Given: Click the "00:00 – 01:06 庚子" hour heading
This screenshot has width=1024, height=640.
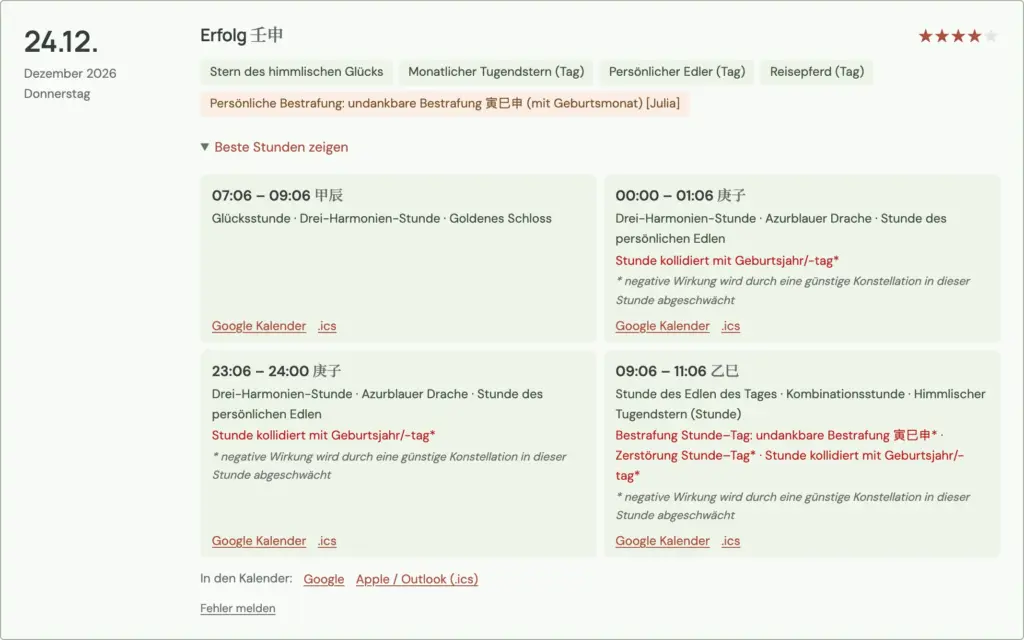Looking at the screenshot, I should [x=680, y=195].
